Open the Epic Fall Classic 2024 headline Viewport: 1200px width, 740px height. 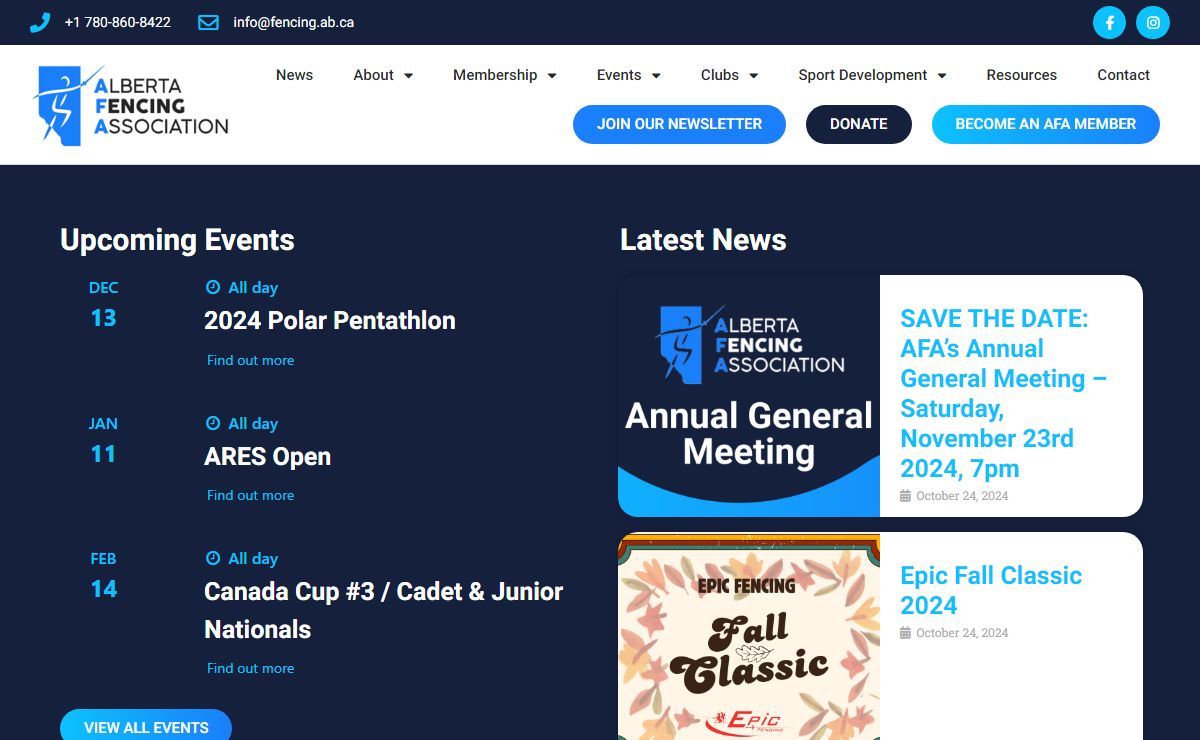point(991,590)
